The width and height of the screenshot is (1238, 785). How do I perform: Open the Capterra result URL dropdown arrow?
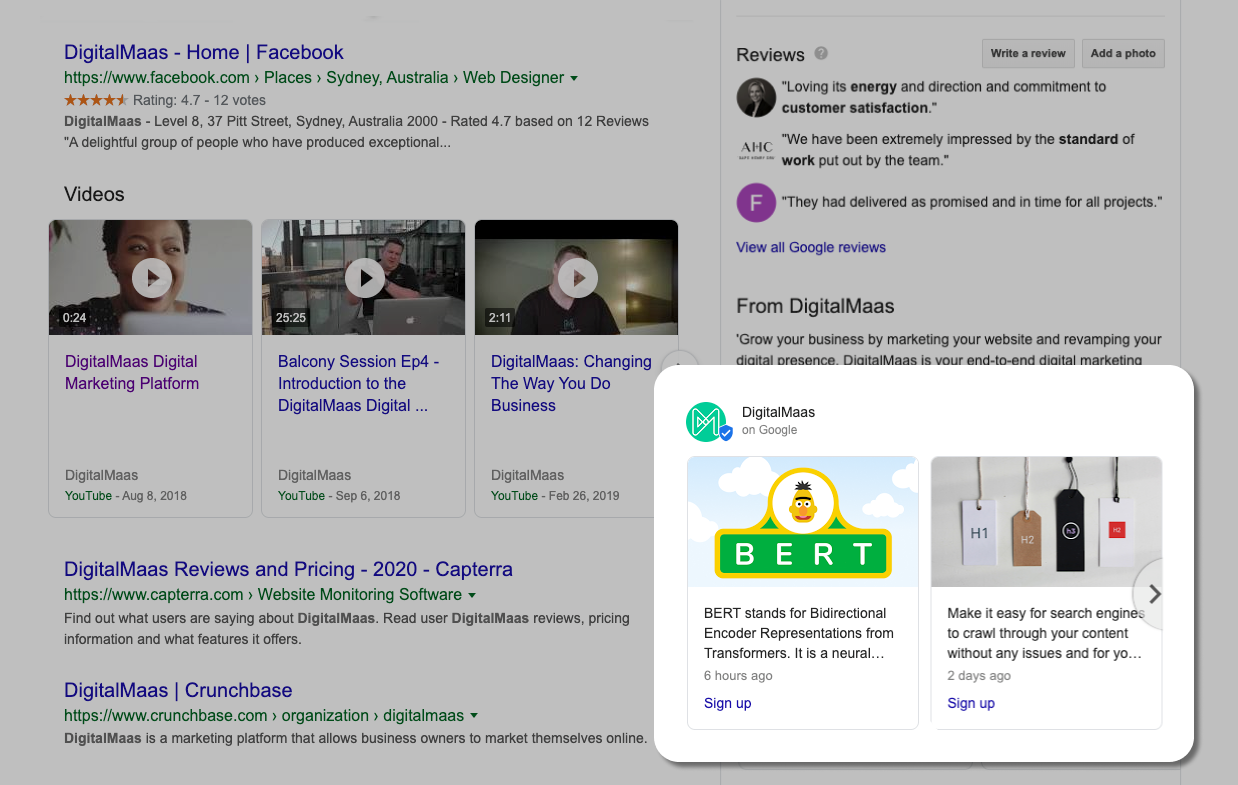(x=472, y=595)
